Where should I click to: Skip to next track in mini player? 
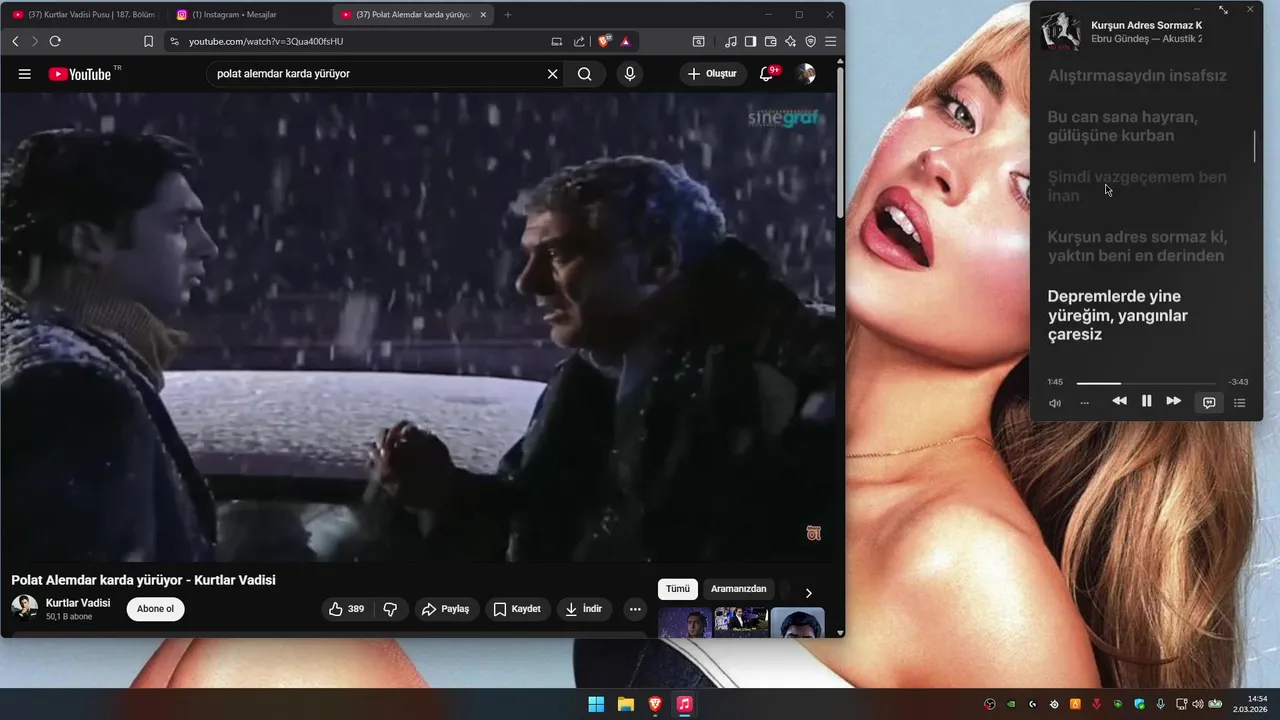(1174, 401)
